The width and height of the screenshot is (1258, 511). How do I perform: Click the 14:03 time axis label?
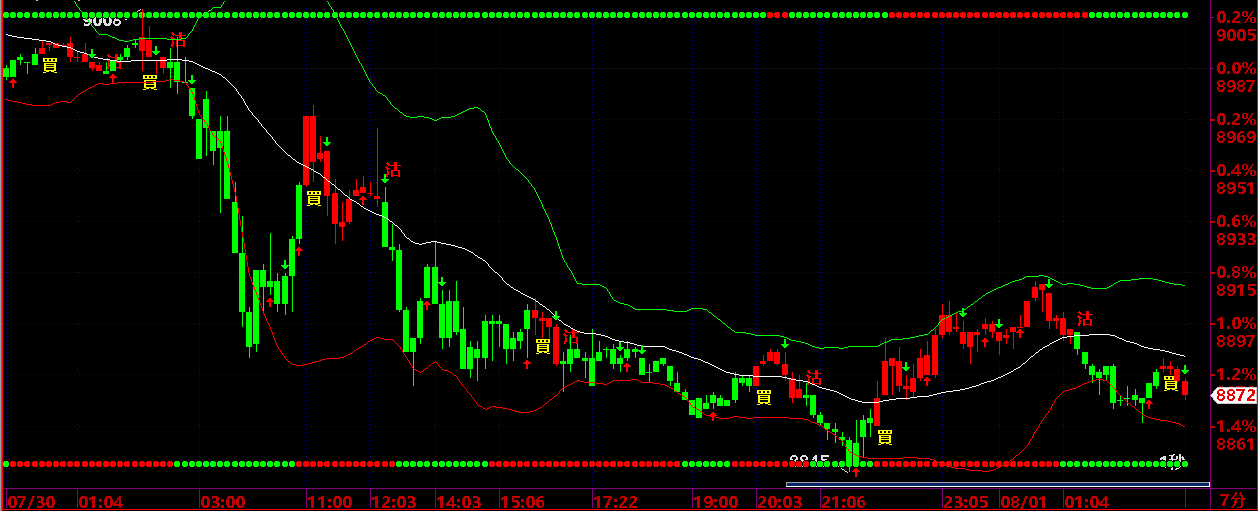coord(460,500)
